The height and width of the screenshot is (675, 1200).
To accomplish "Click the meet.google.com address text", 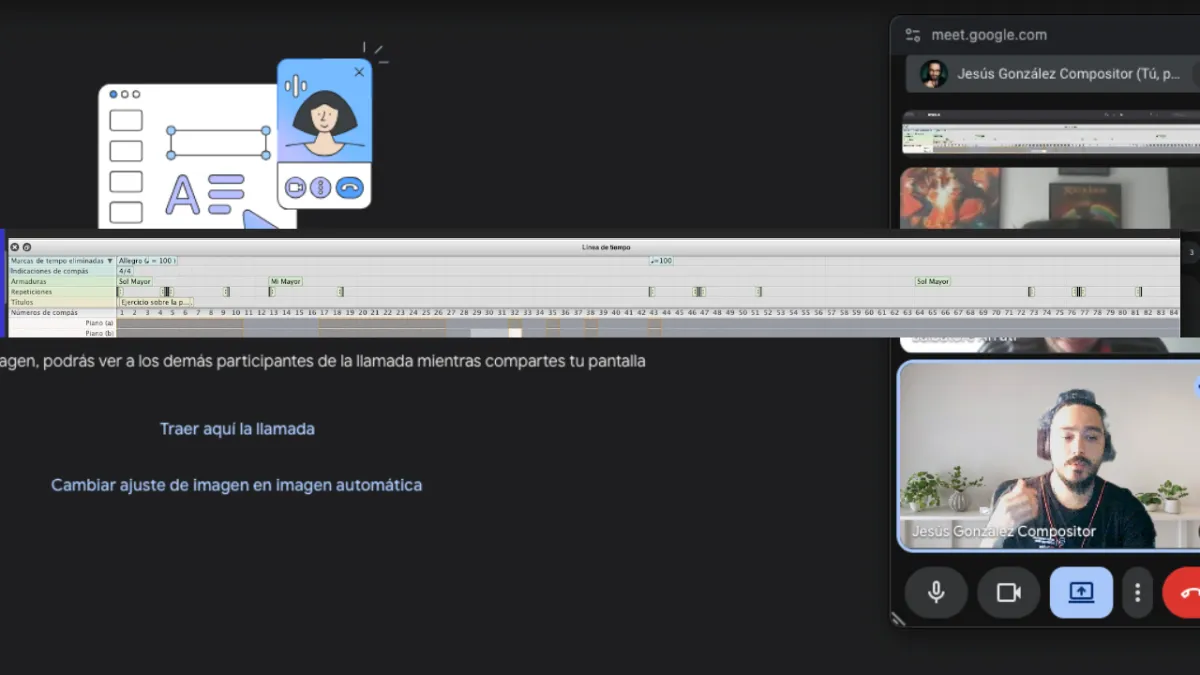I will coord(989,34).
